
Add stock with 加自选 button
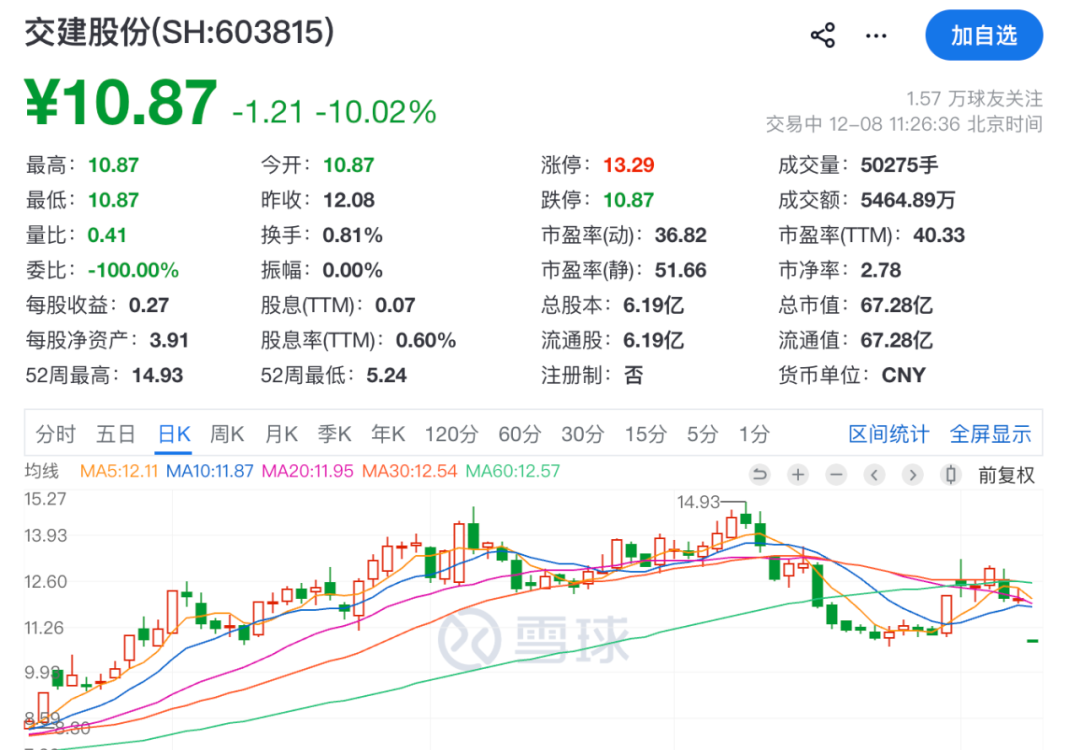point(984,36)
